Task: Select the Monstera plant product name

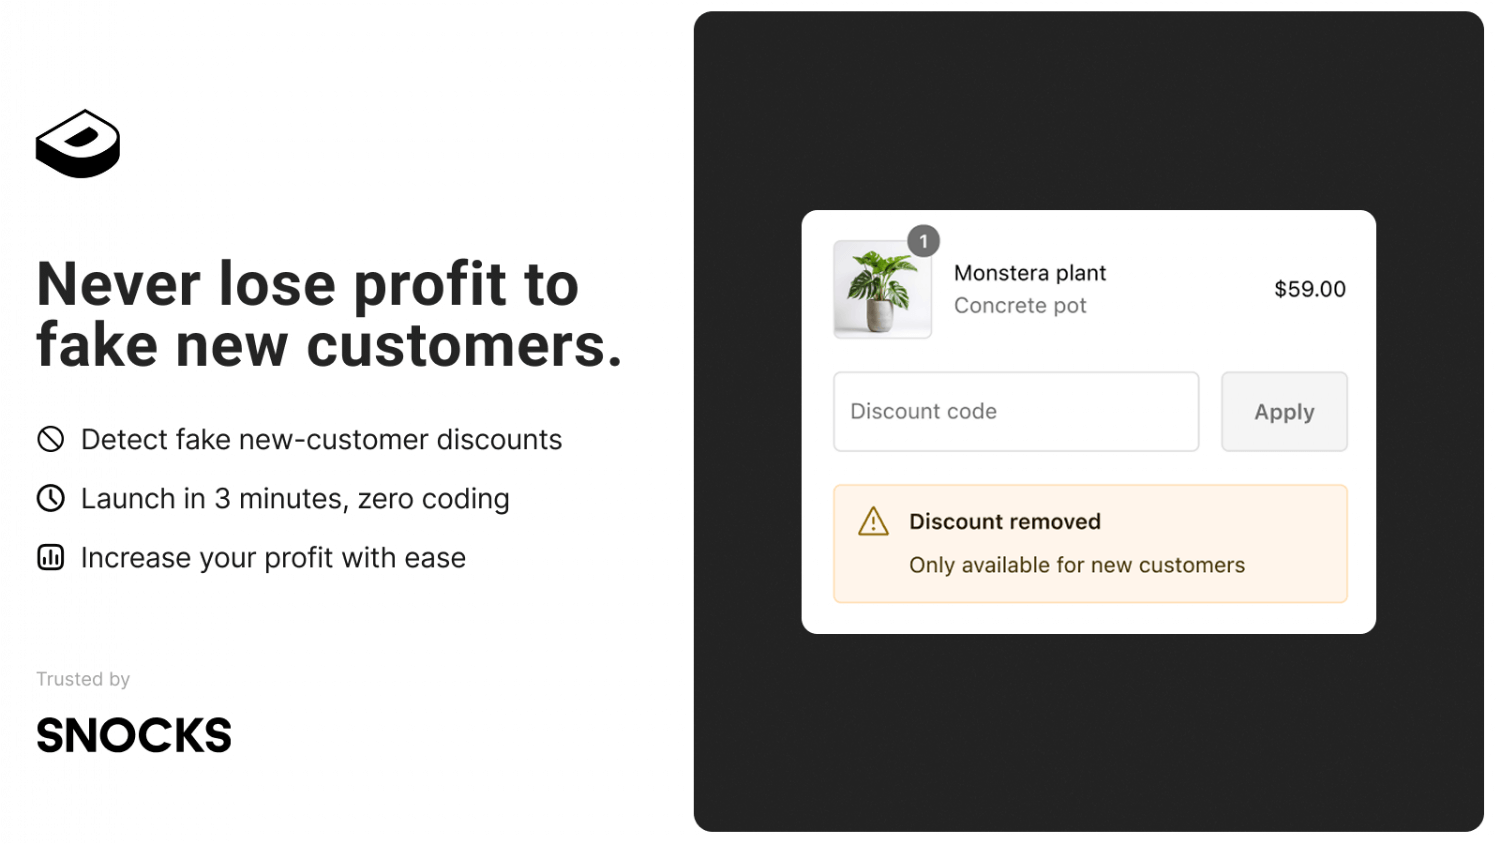Action: (1030, 273)
